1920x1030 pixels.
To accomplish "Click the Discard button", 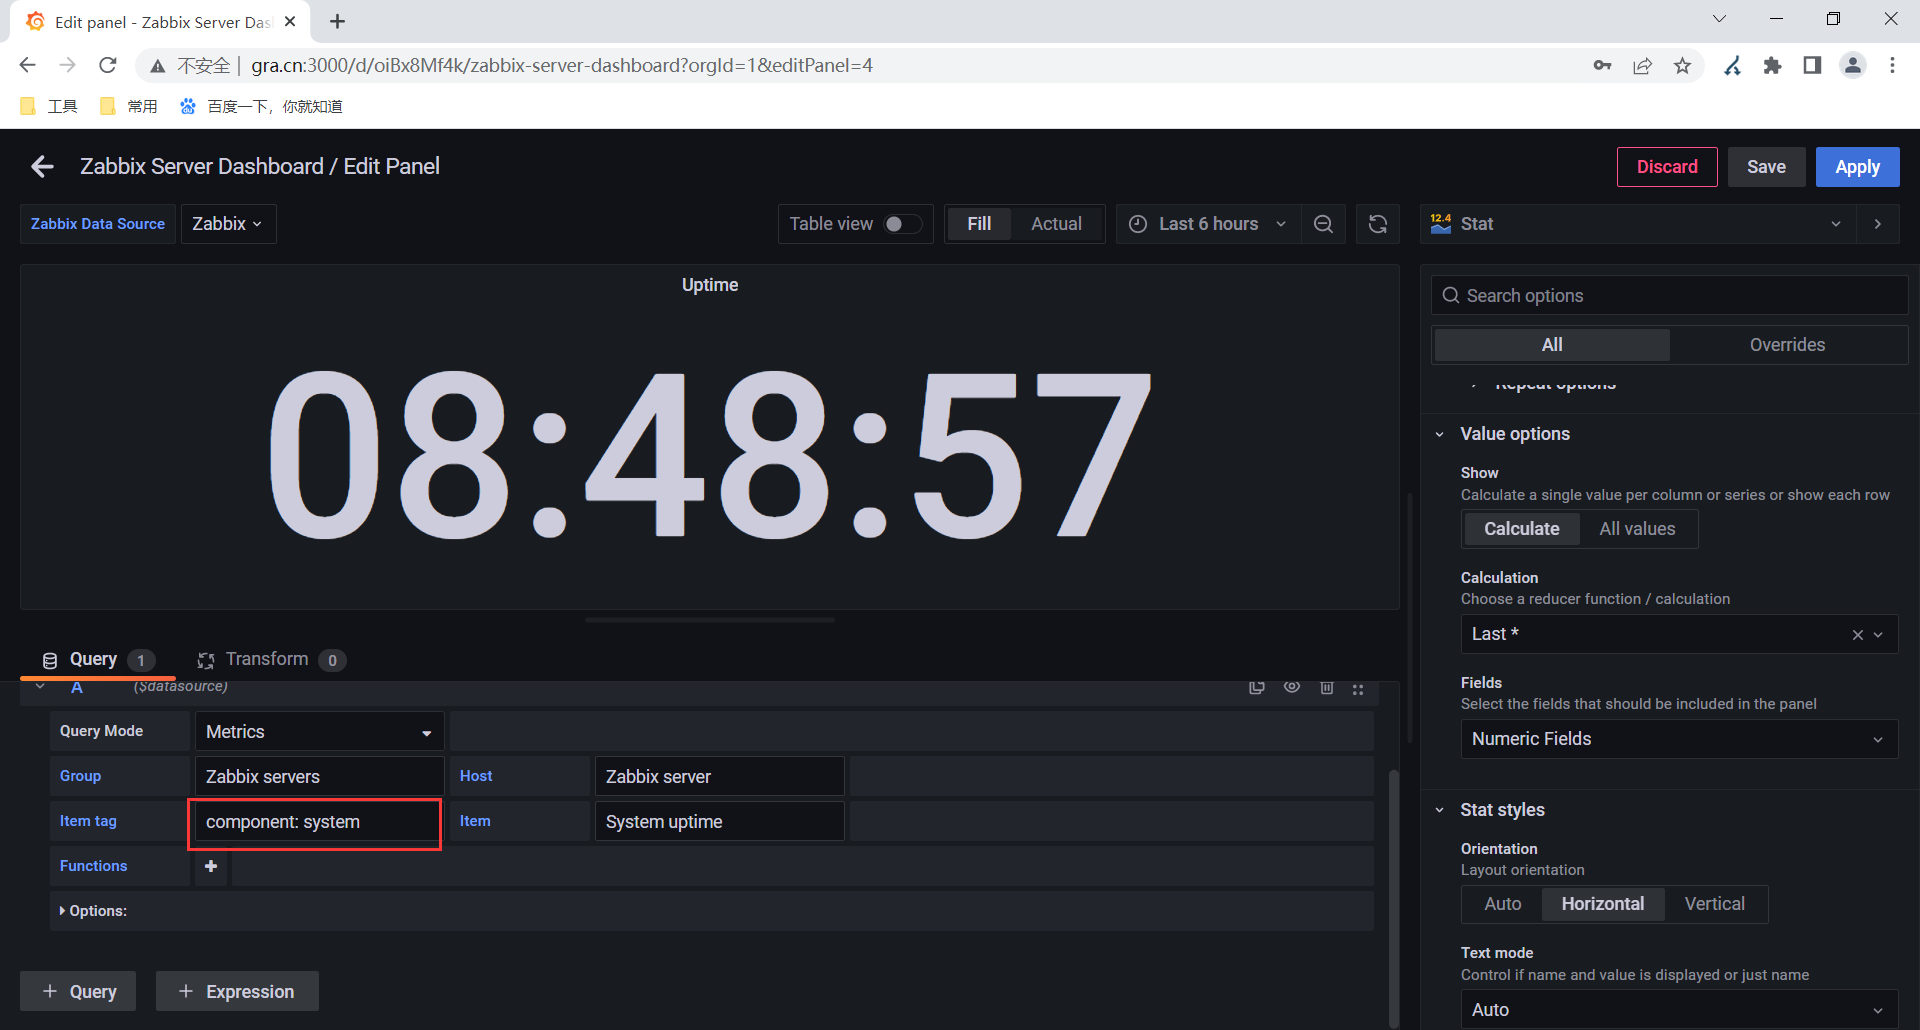I will coord(1667,167).
